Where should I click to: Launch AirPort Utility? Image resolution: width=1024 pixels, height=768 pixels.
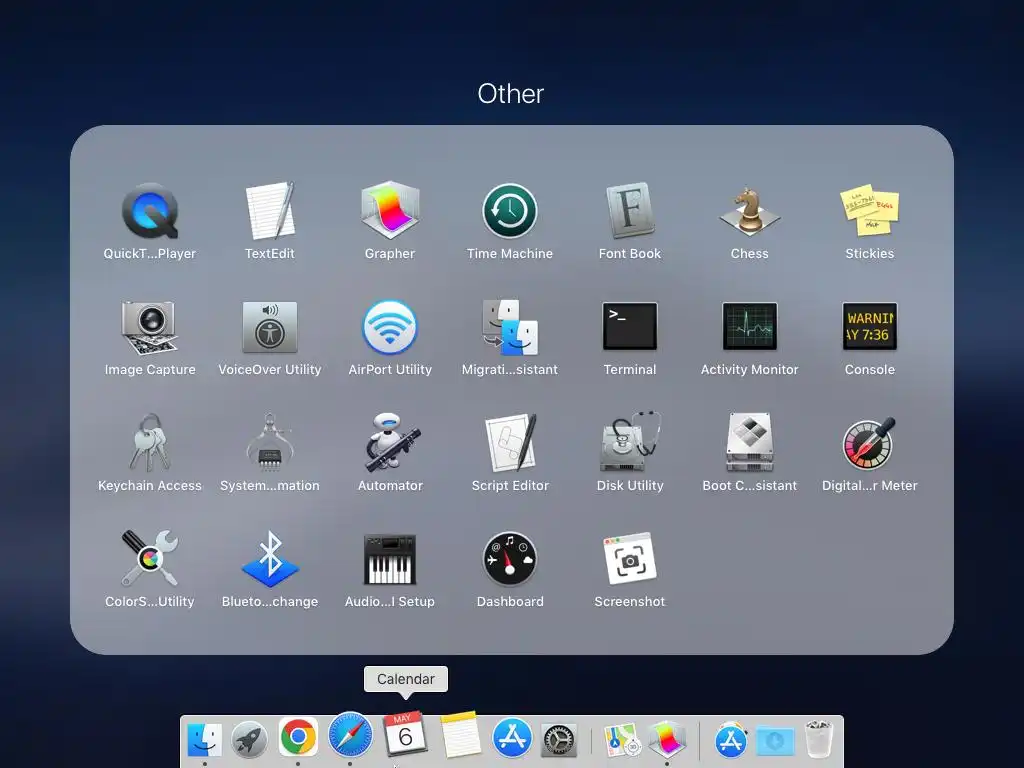point(390,327)
